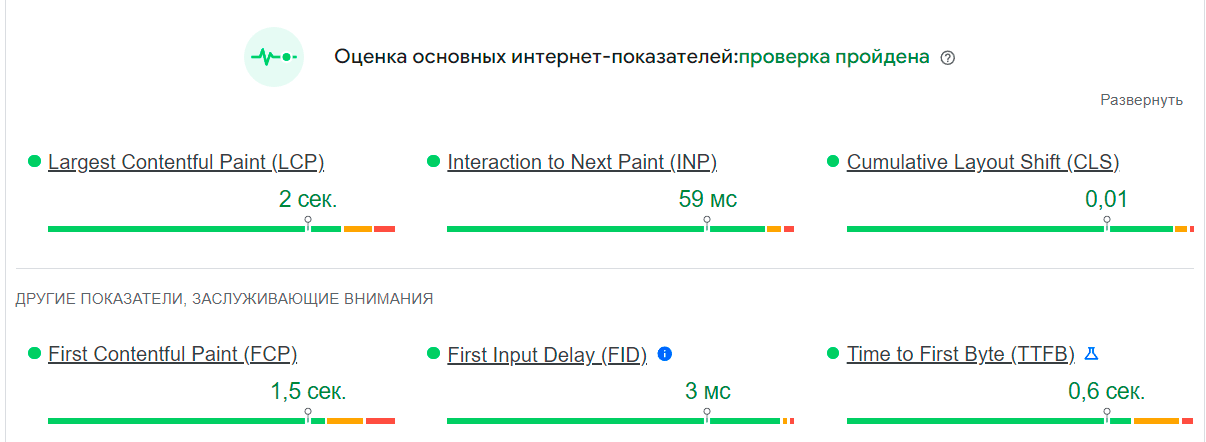Click the green dot beside CLS
Screen dimensions: 1206x442
pos(833,162)
